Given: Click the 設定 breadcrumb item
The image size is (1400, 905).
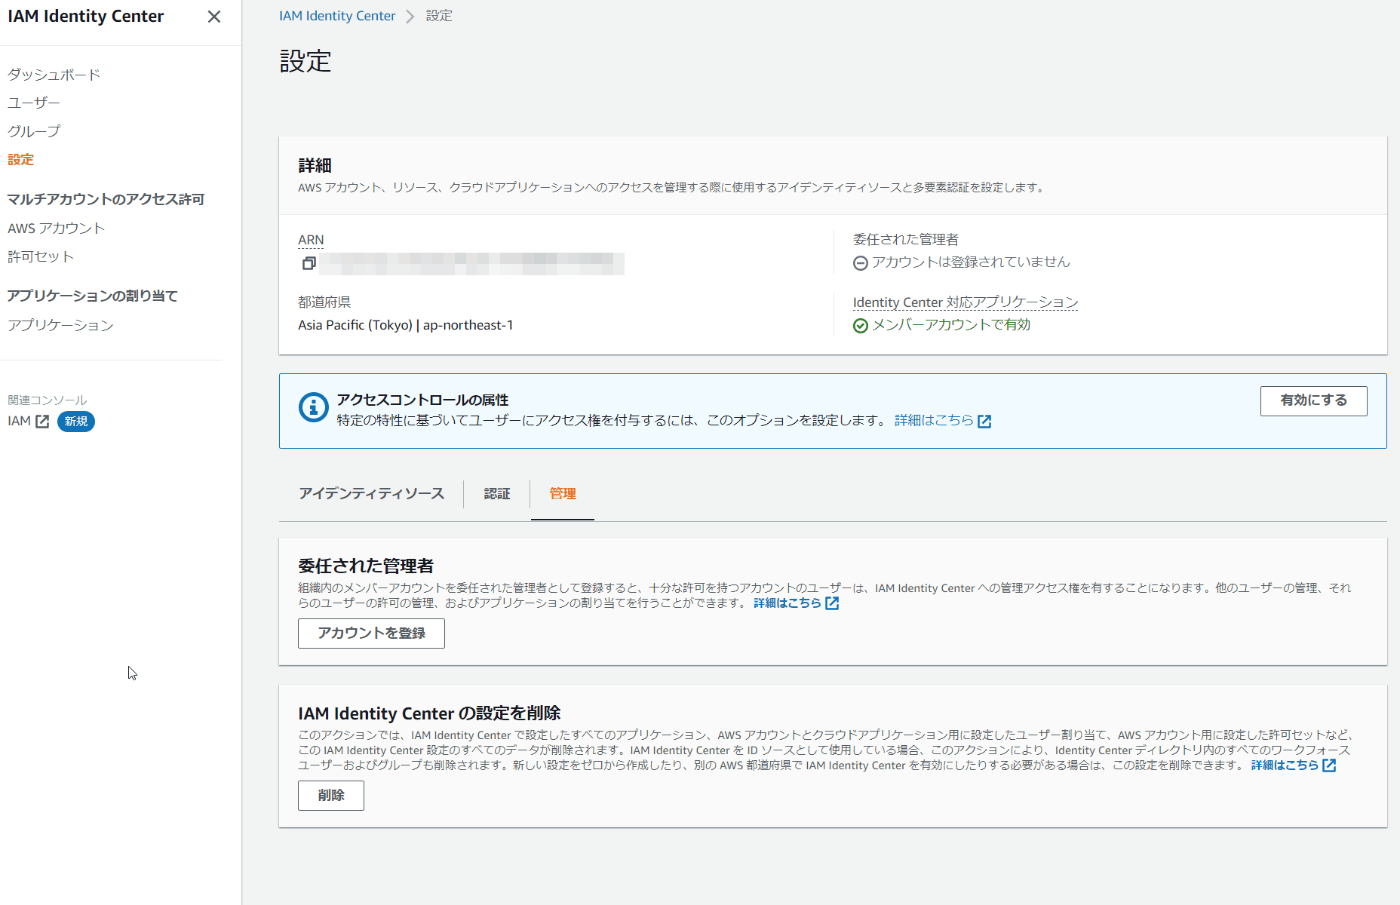Looking at the screenshot, I should tap(439, 16).
